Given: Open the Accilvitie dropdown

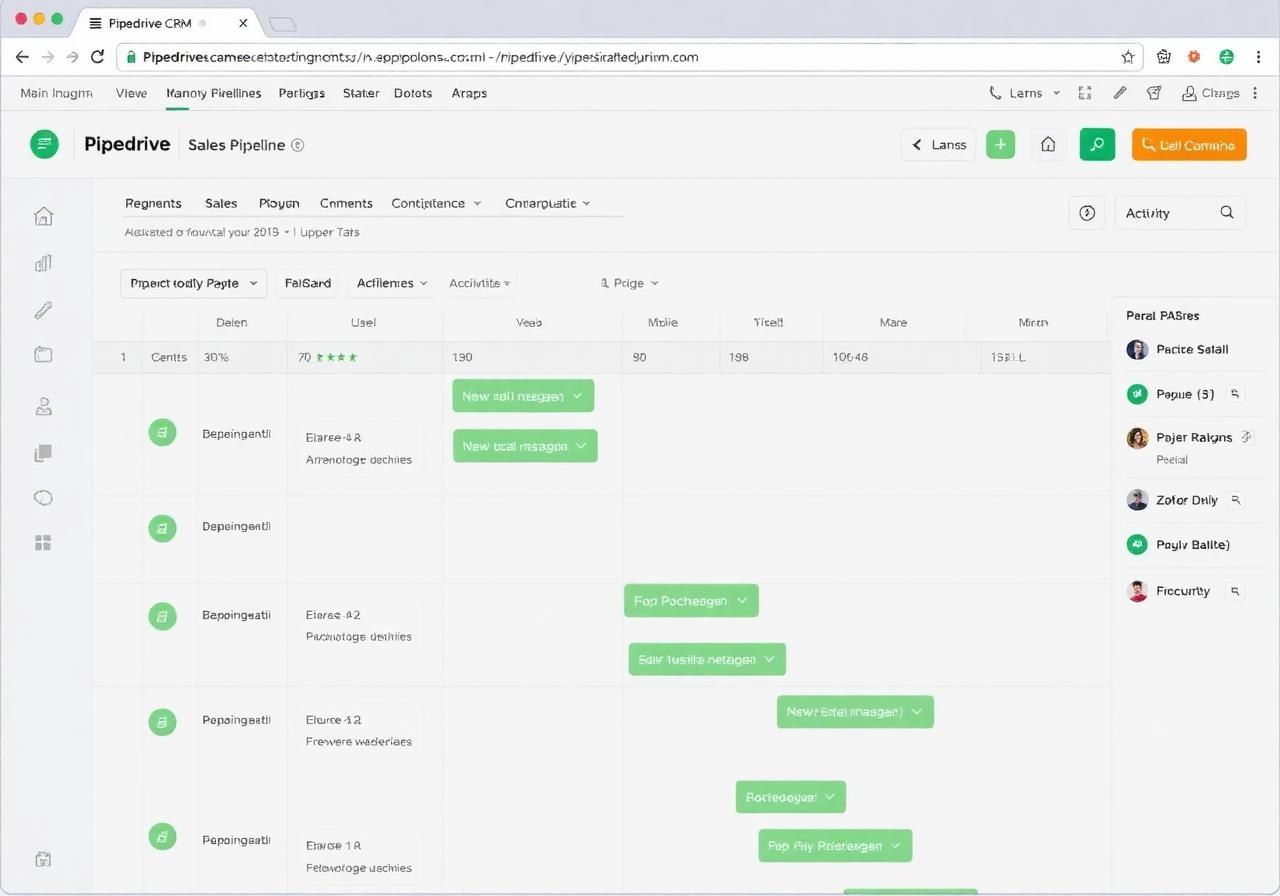Looking at the screenshot, I should click(x=480, y=283).
